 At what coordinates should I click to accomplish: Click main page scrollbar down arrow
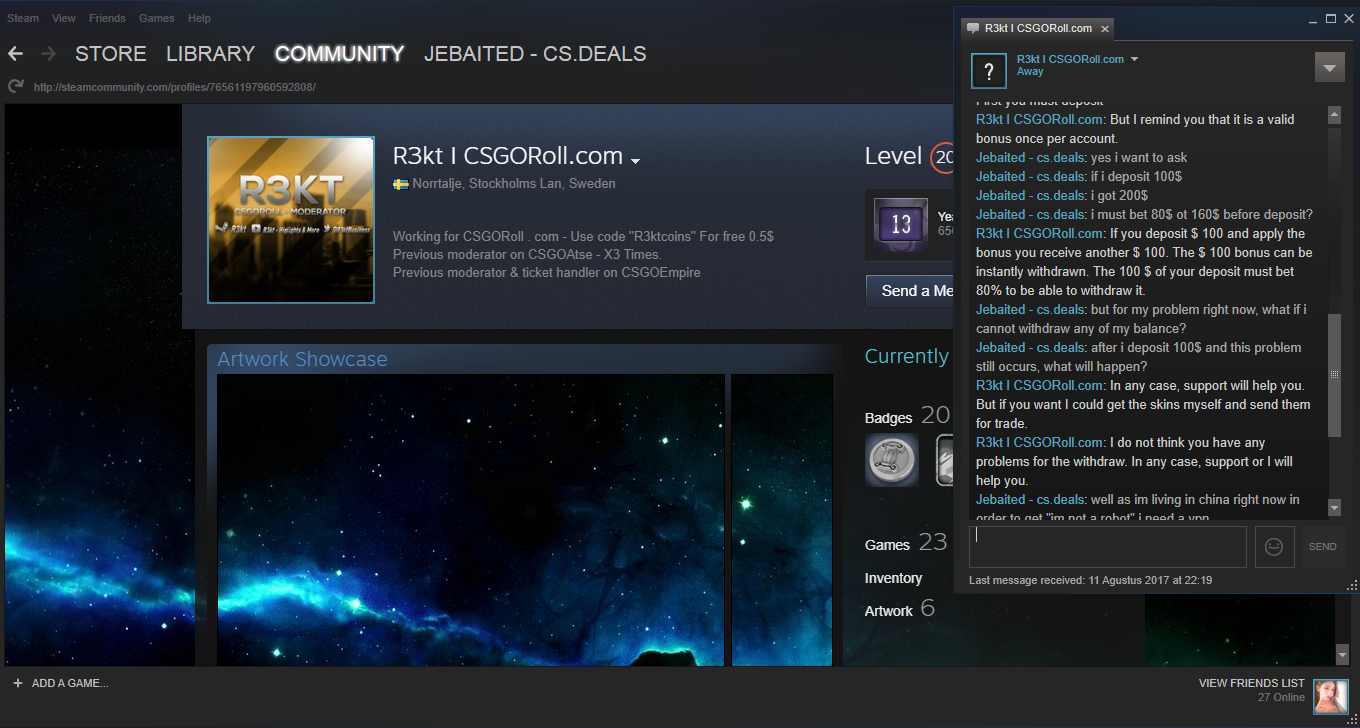[1343, 654]
